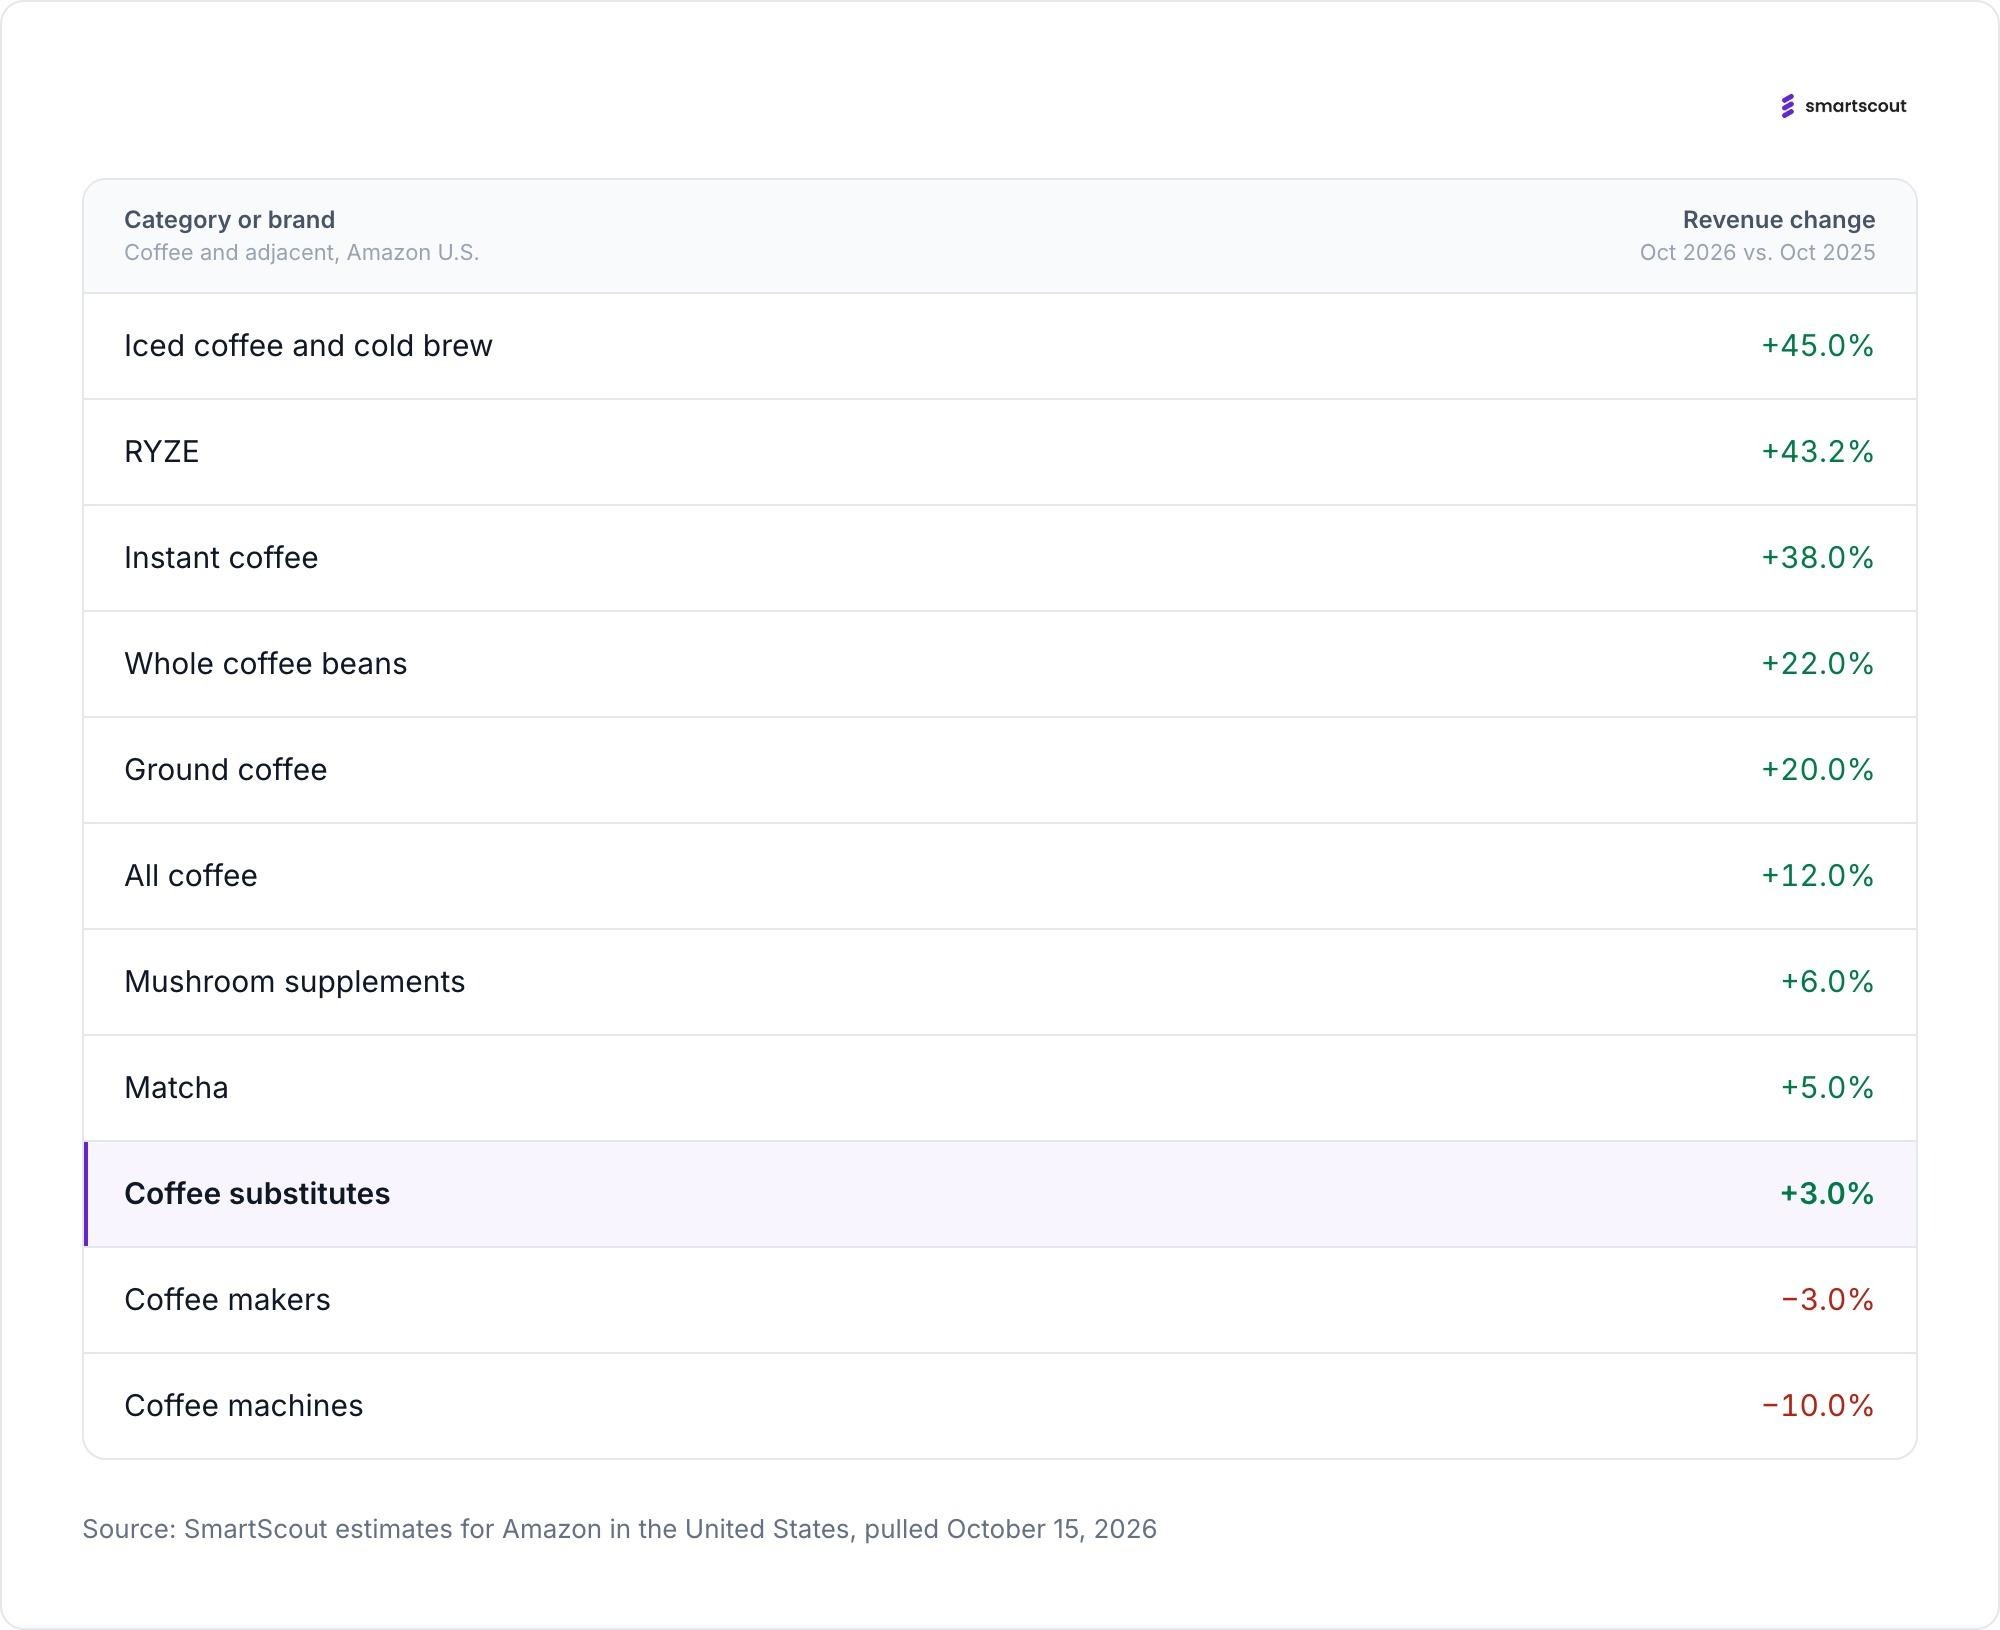
Task: Click the +12.0% revenue value
Action: point(1818,876)
